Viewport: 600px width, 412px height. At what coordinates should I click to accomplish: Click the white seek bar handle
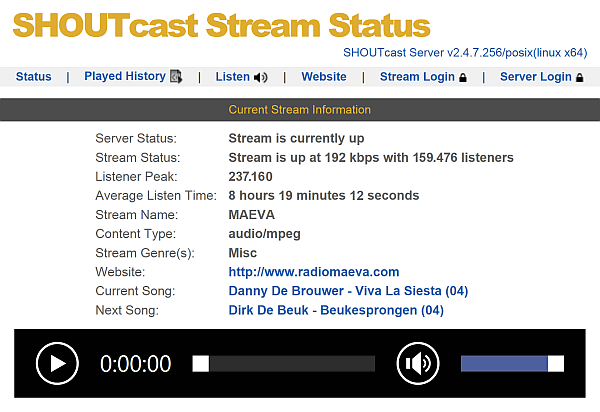[x=201, y=363]
